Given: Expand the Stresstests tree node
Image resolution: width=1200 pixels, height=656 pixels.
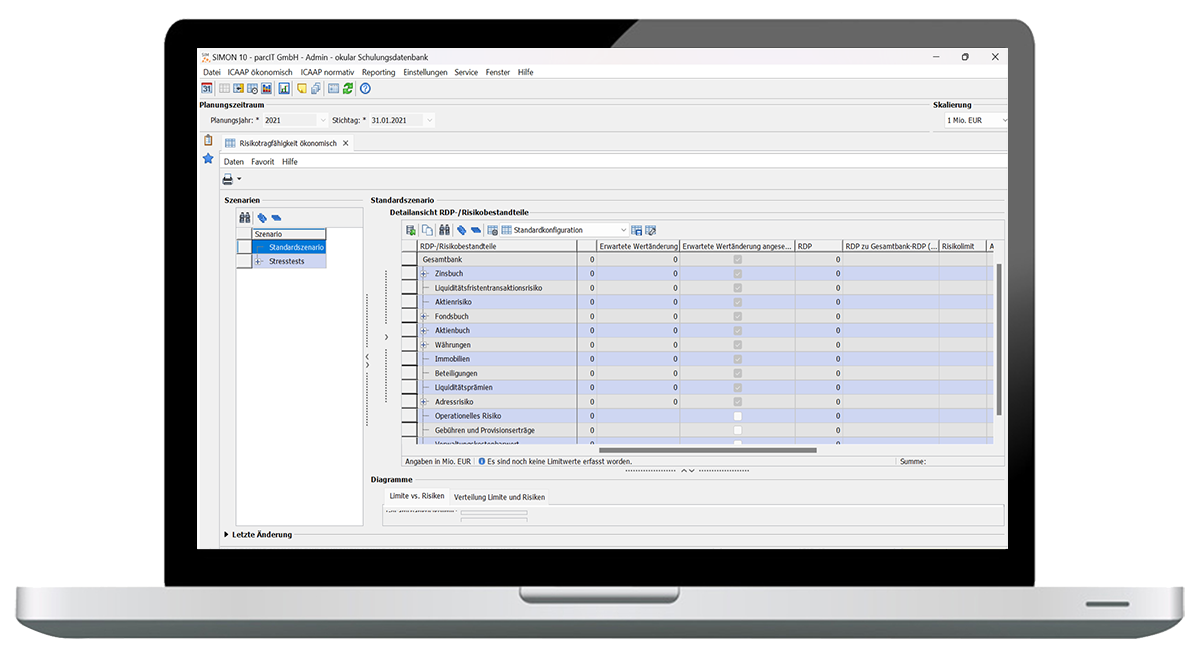Looking at the screenshot, I should point(258,262).
